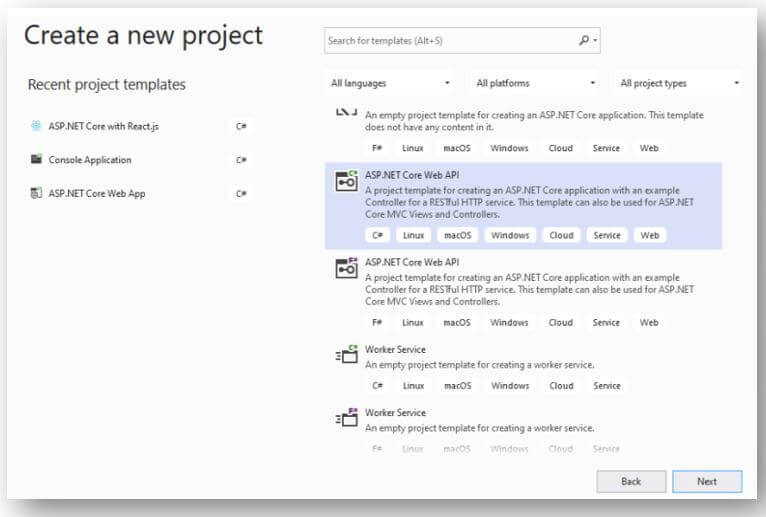766x517 pixels.
Task: Select the highlighted ASP.NET Core Web API title
Action: coord(412,175)
